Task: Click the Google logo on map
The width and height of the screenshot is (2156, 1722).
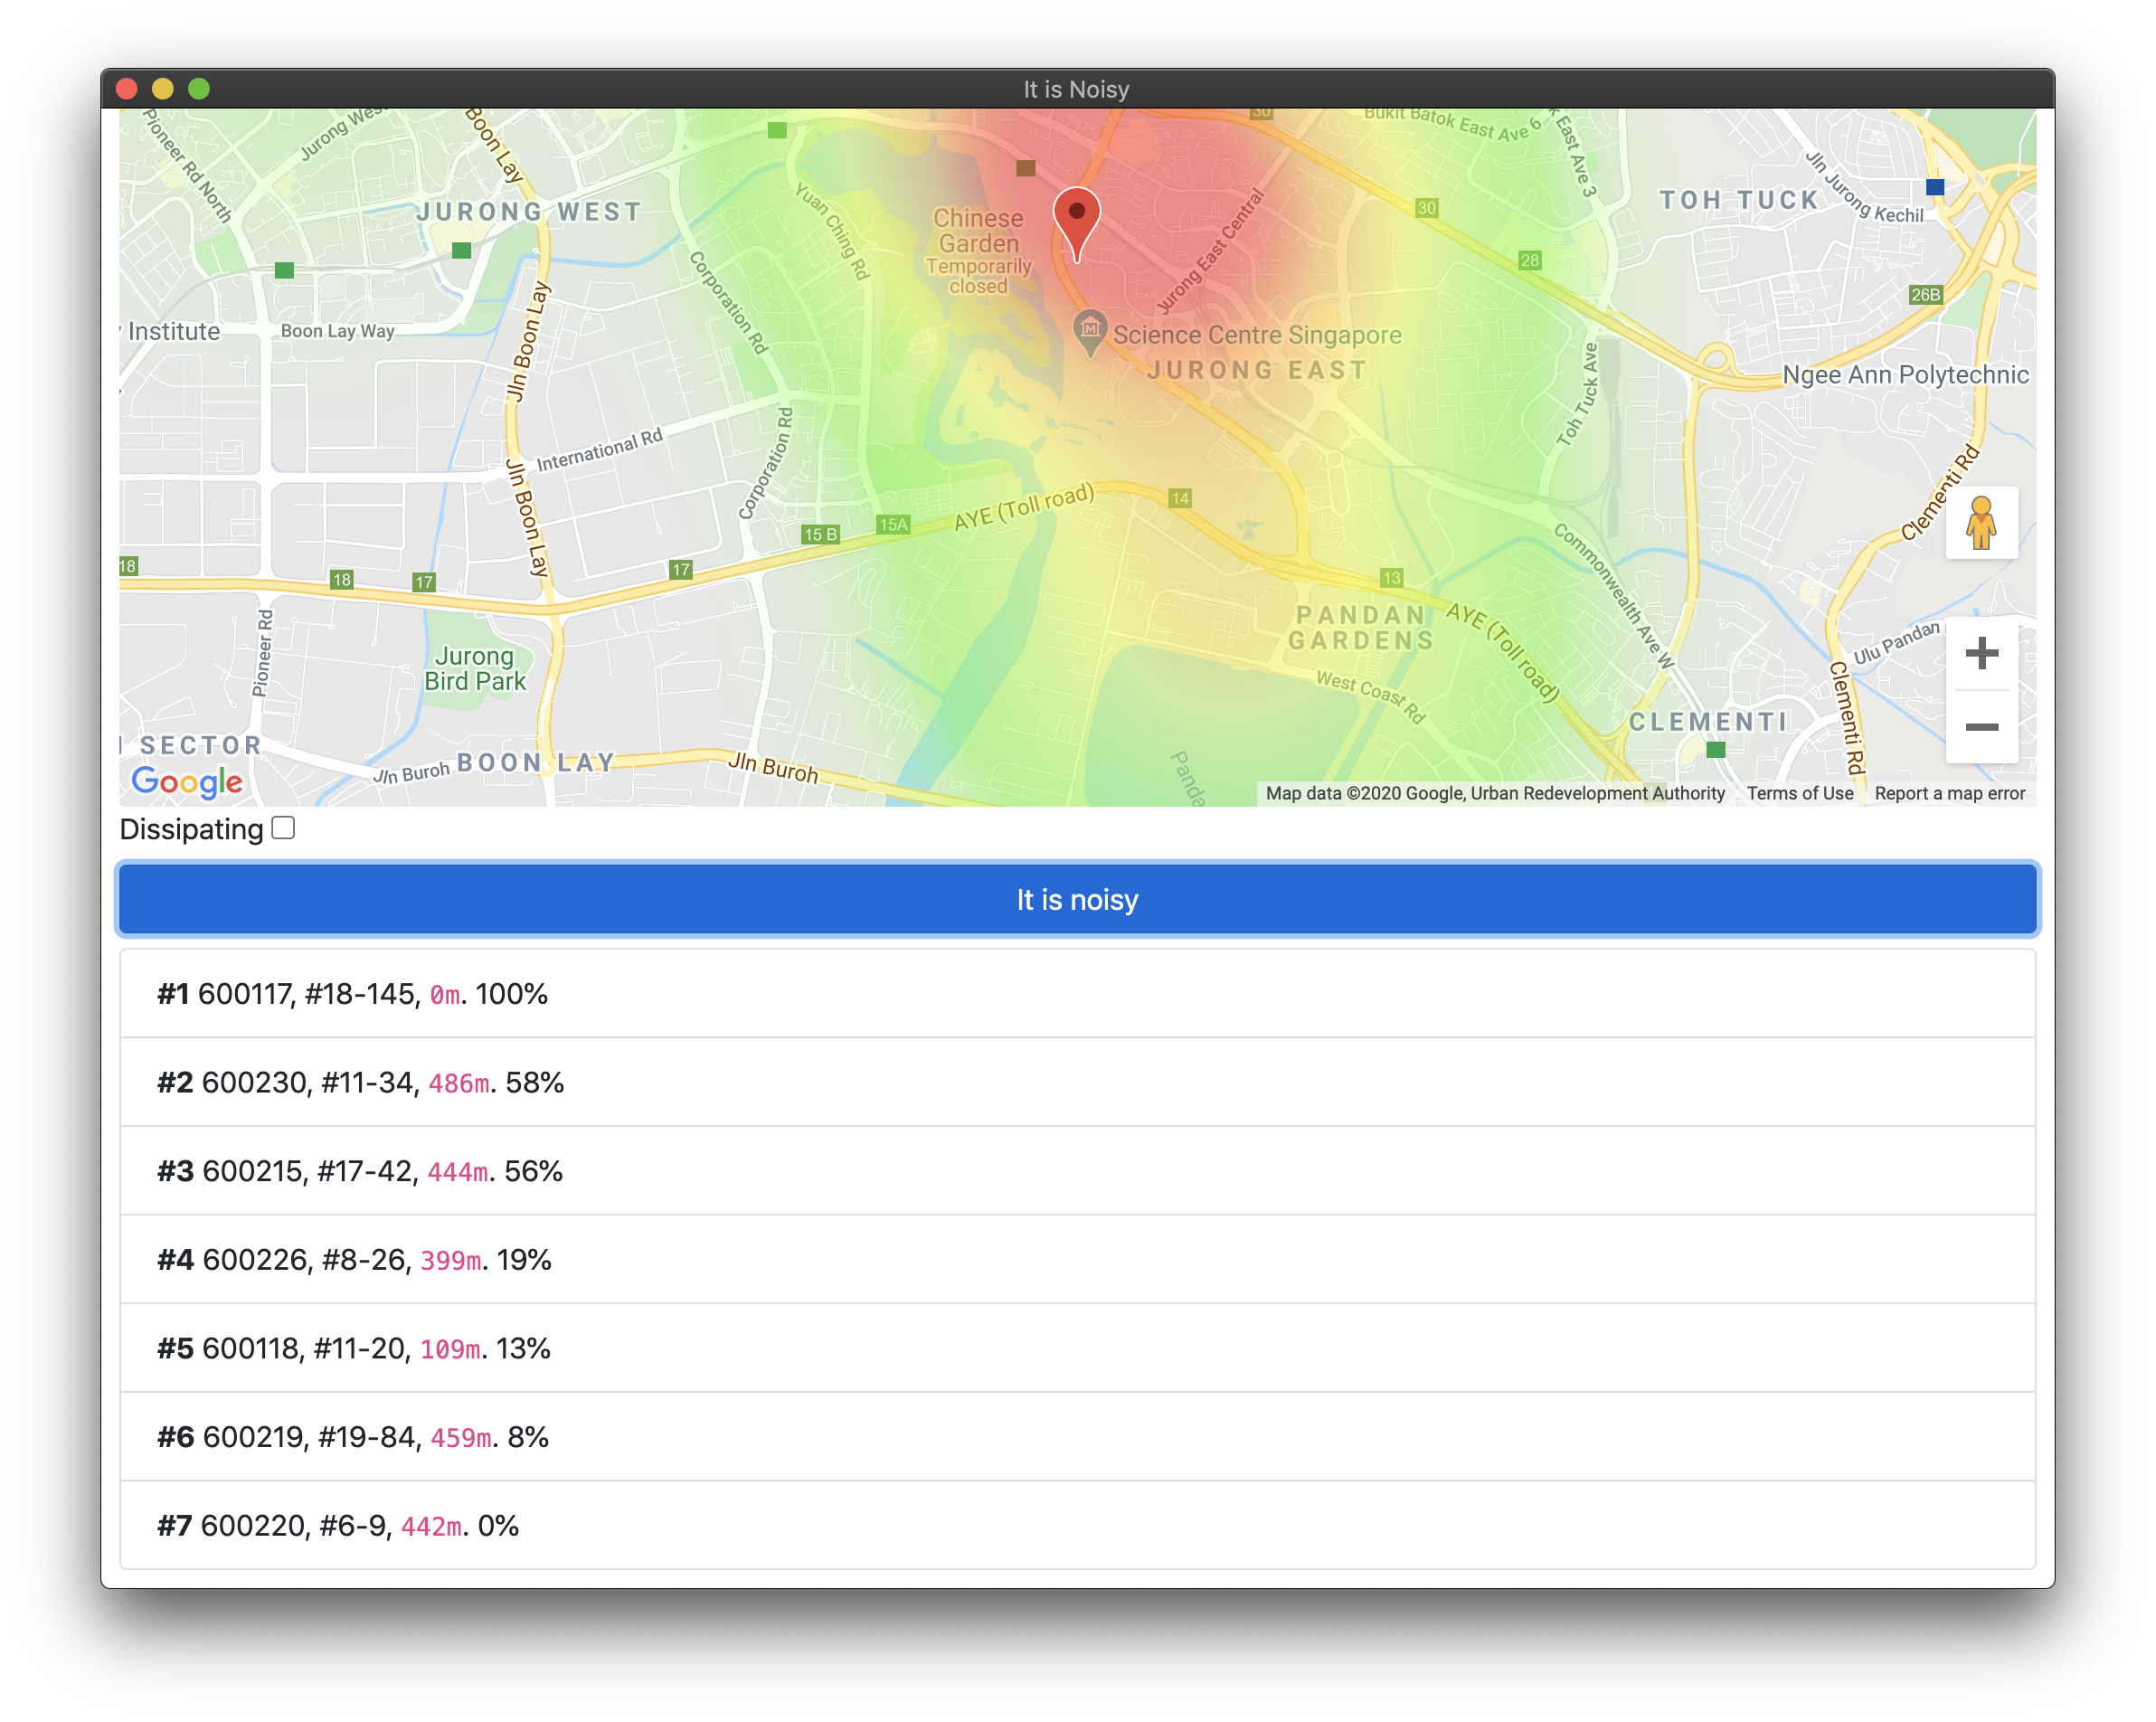Action: [x=187, y=781]
